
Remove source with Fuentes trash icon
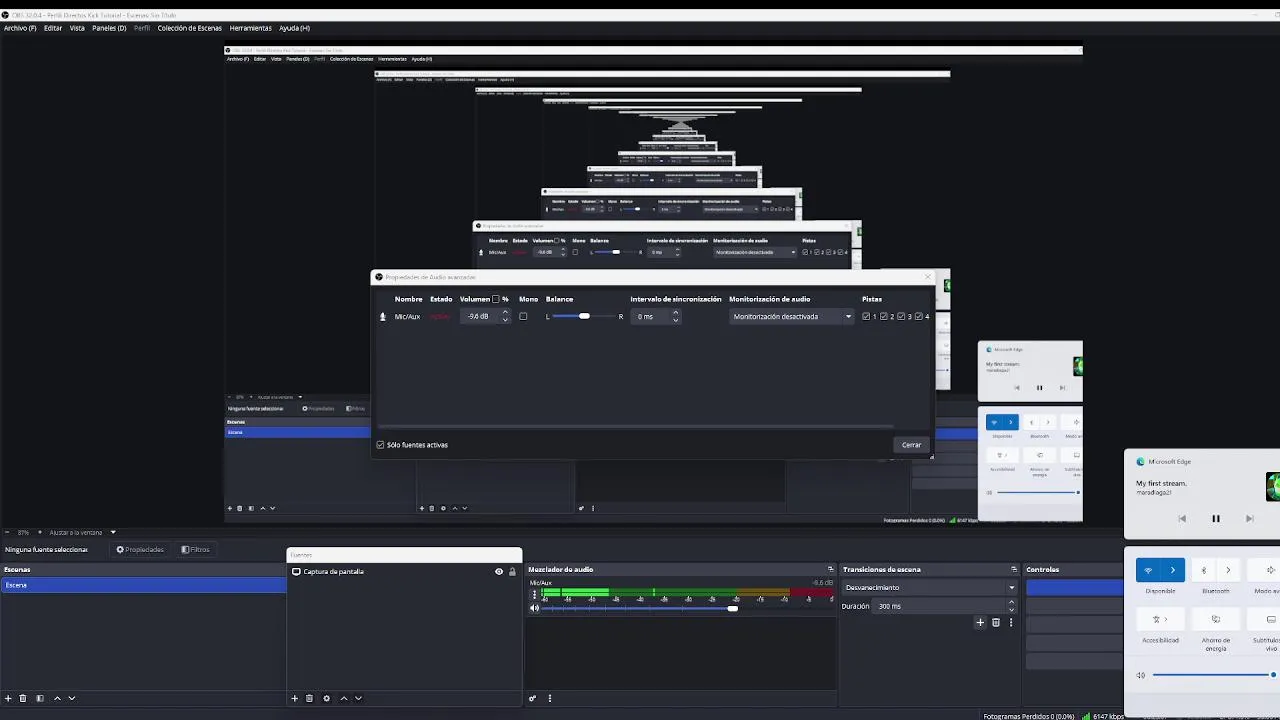click(309, 698)
